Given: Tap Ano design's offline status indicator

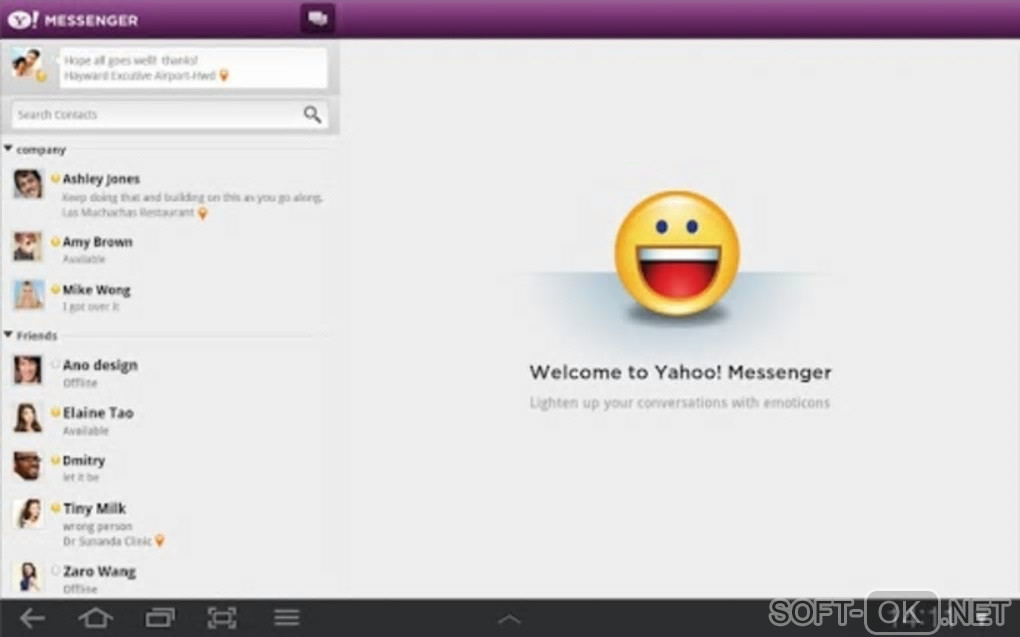Looking at the screenshot, I should pyautogui.click(x=56, y=364).
